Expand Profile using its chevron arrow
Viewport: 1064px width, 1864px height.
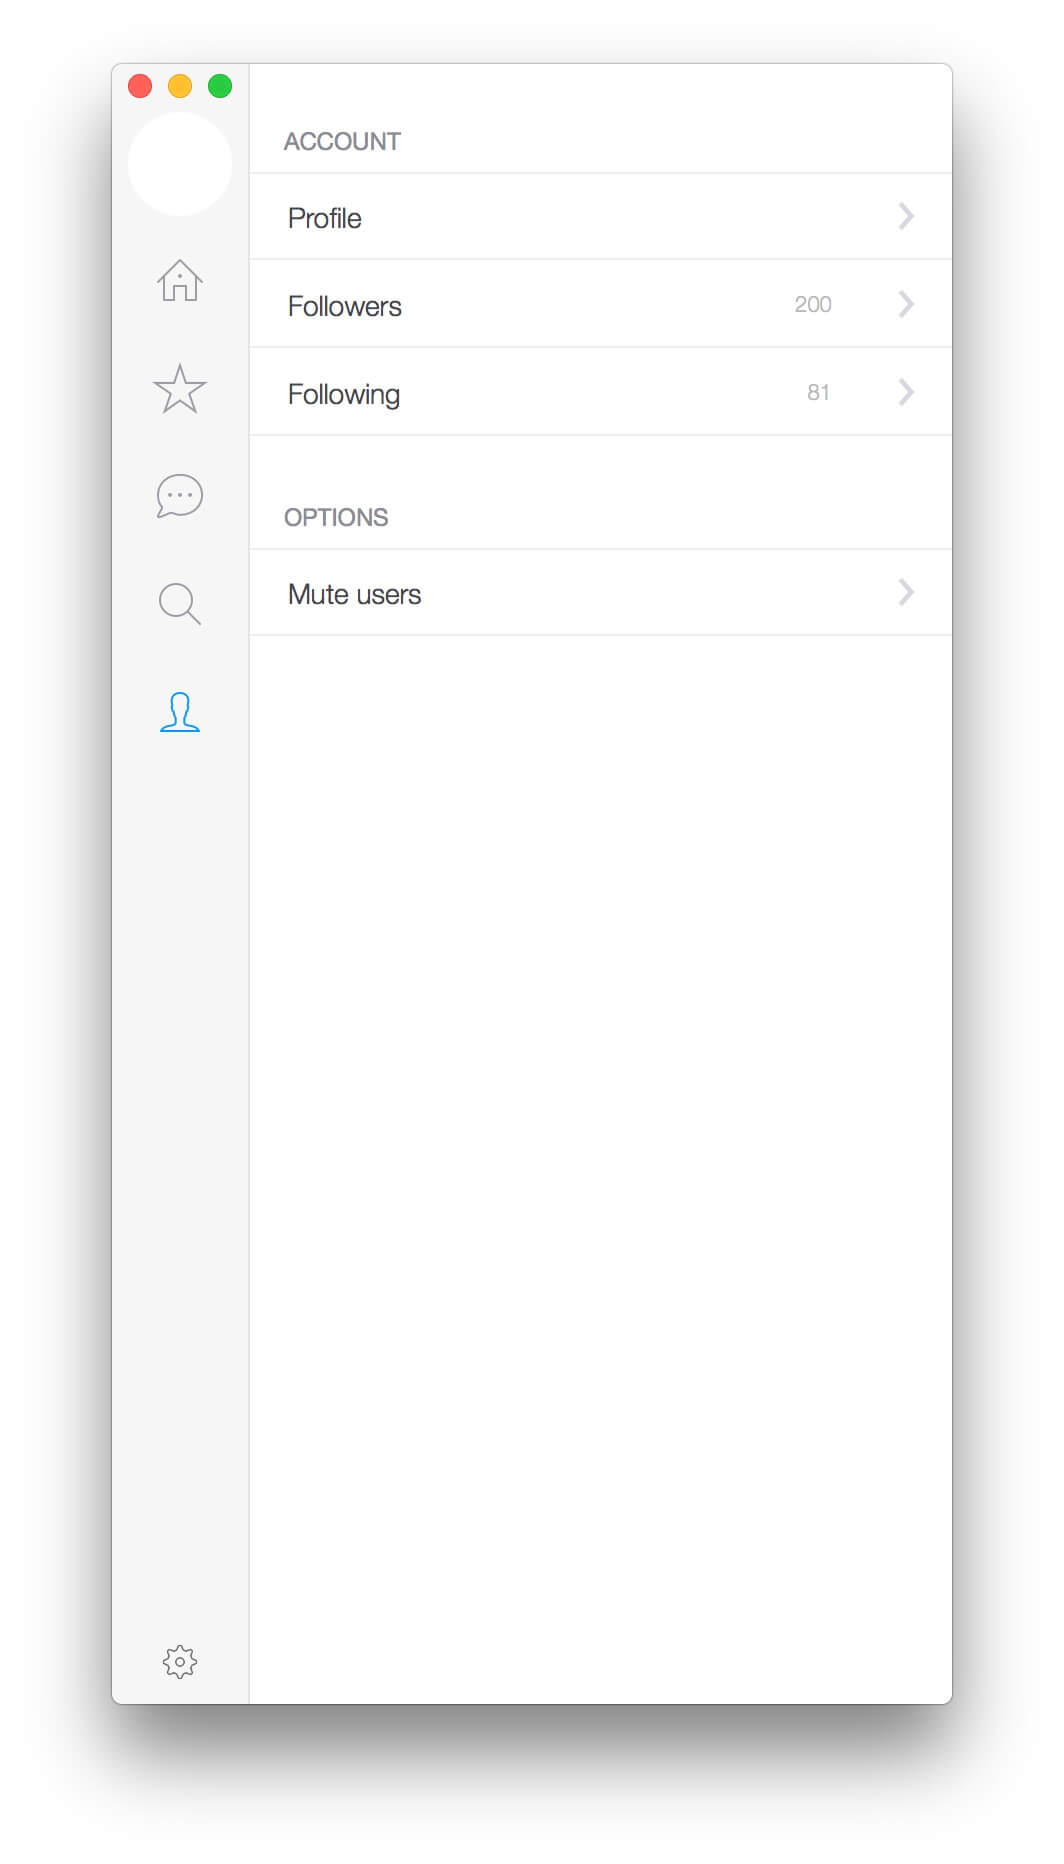[906, 216]
